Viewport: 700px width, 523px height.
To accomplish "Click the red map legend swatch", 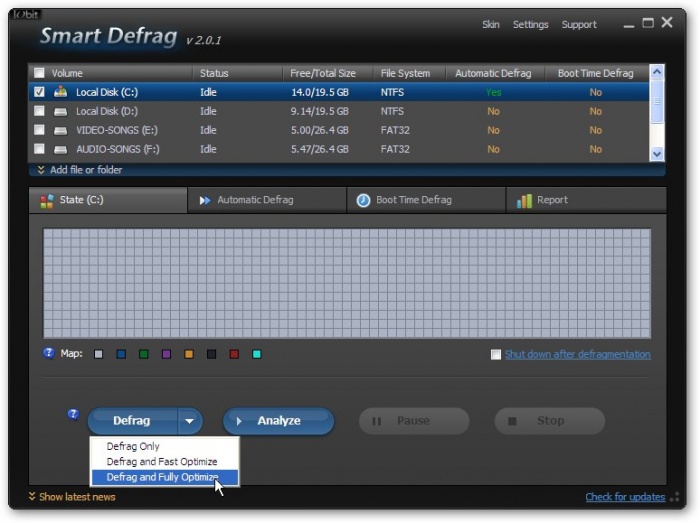I will click(234, 354).
